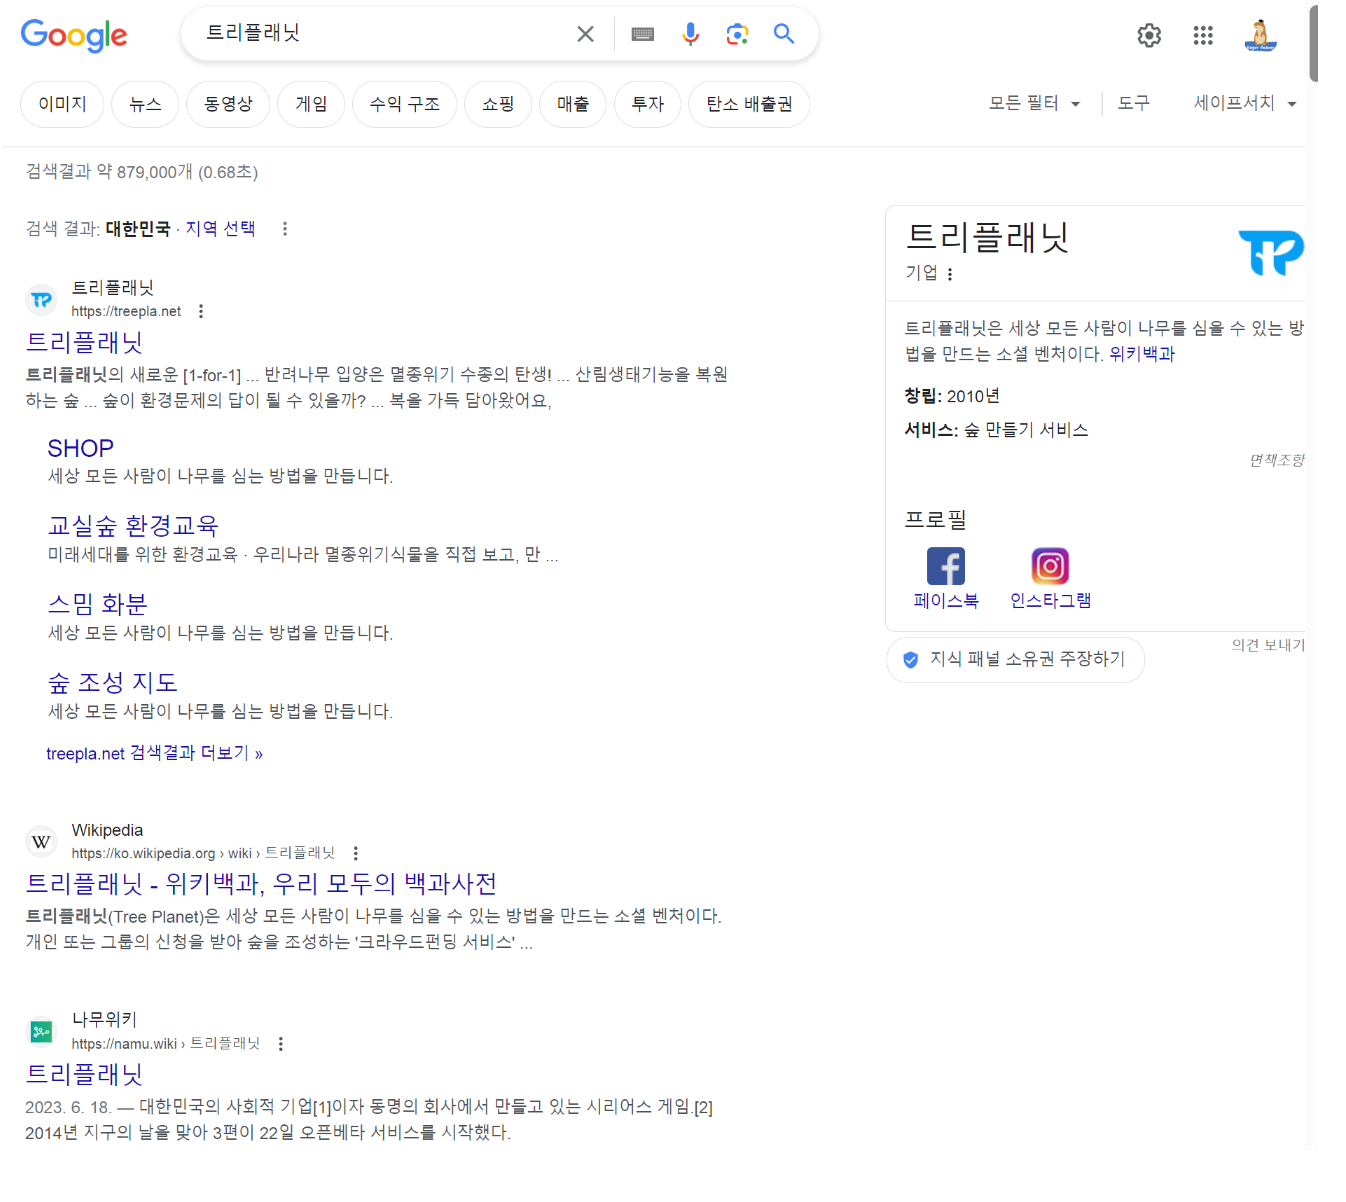This screenshot has width=1346, height=1202.
Task: Click the TP logo in knowledge panel
Action: tap(1271, 252)
